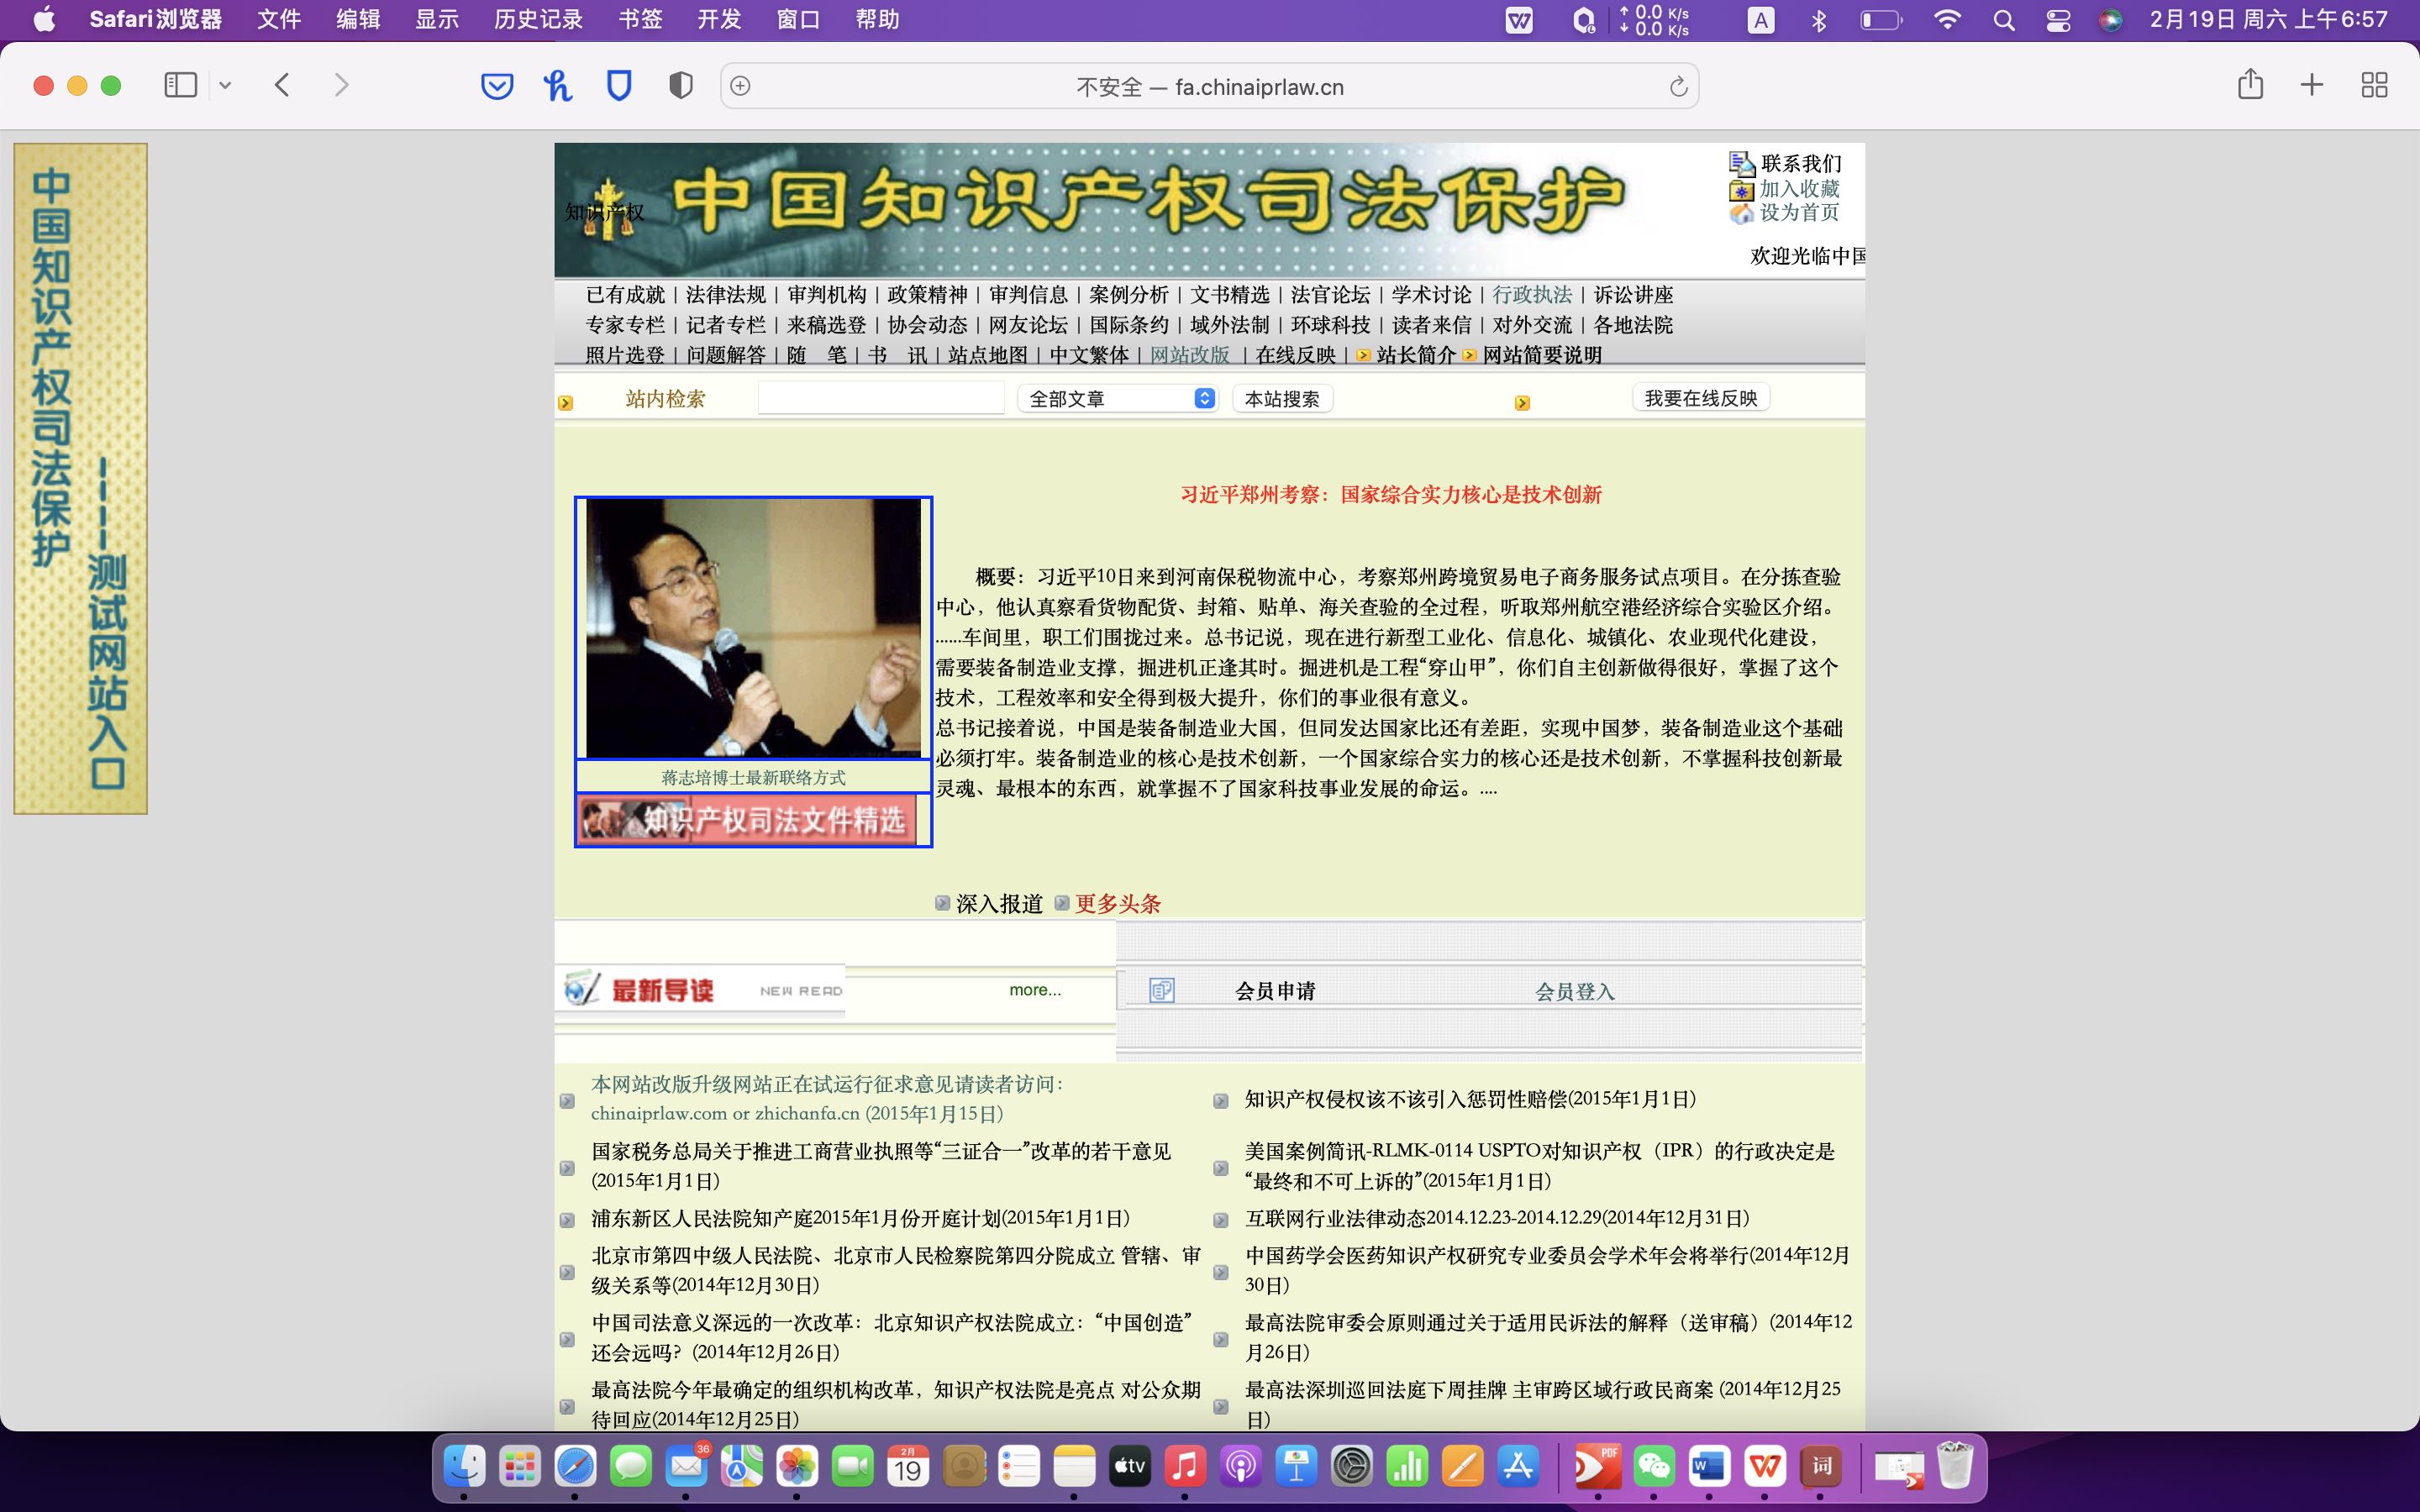
Task: Open the Bitwarden shield extension
Action: coord(619,86)
